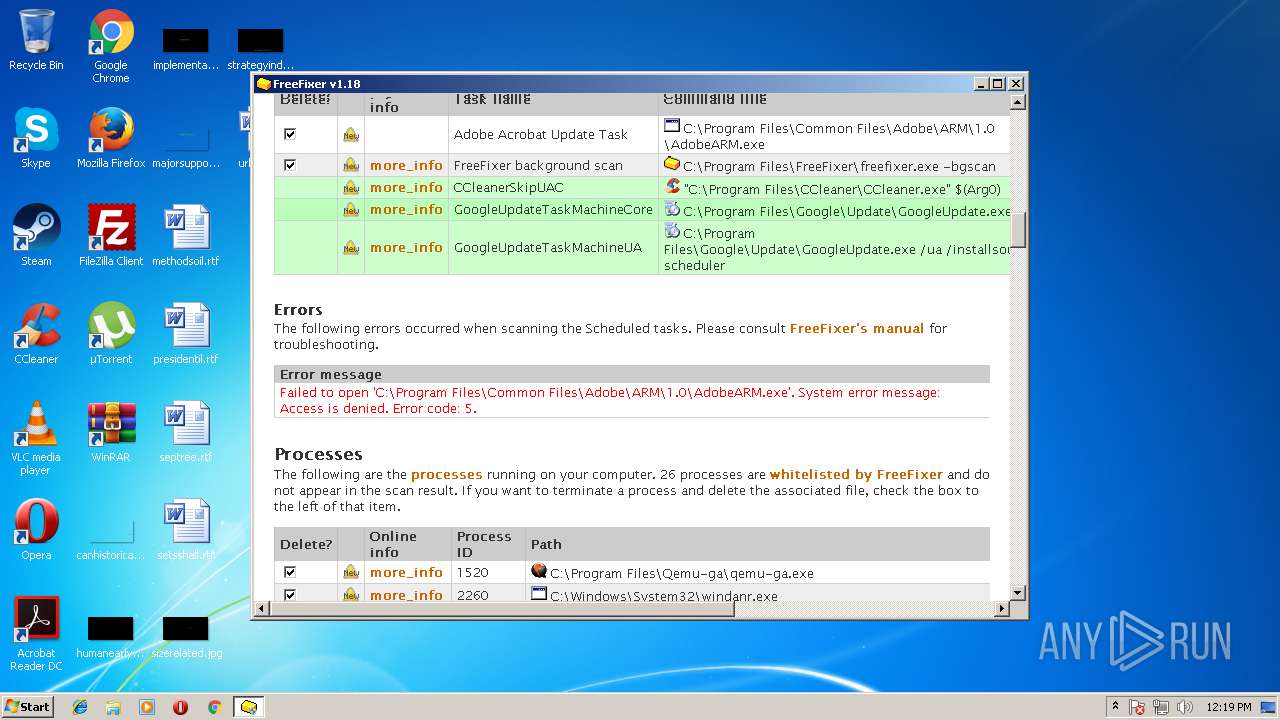
Task: Follow the 'processes' link
Action: click(447, 475)
